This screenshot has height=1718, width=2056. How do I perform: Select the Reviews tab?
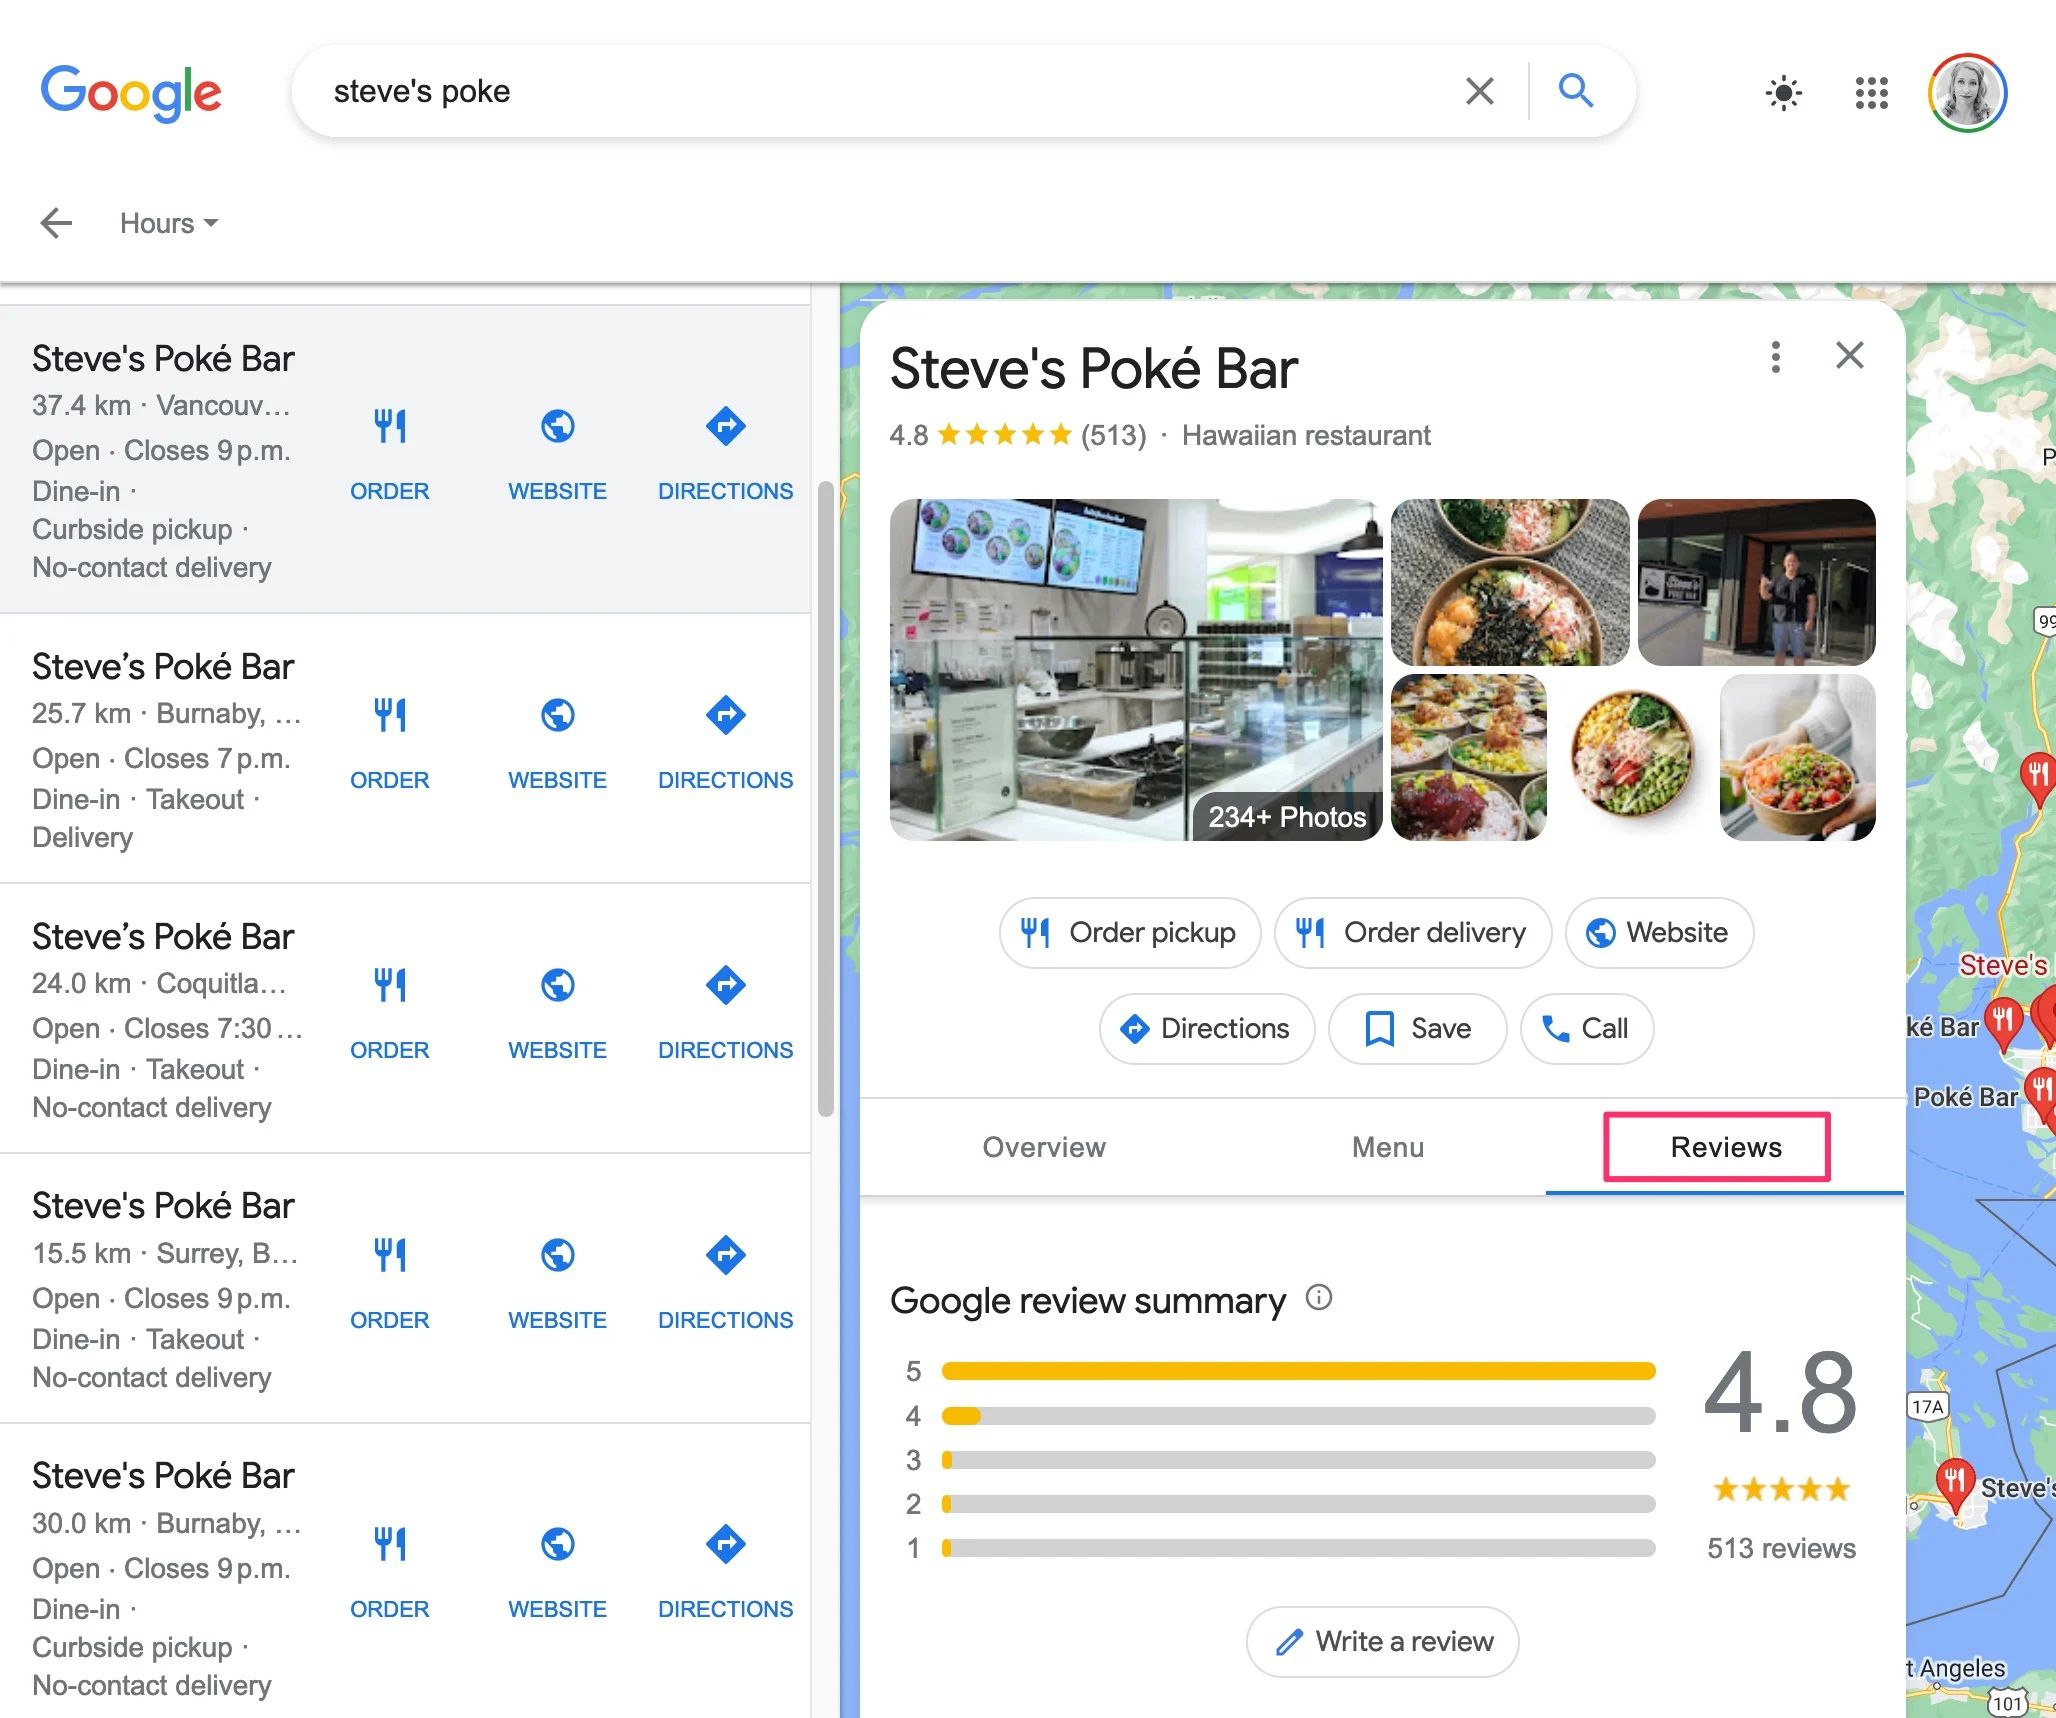1726,1144
